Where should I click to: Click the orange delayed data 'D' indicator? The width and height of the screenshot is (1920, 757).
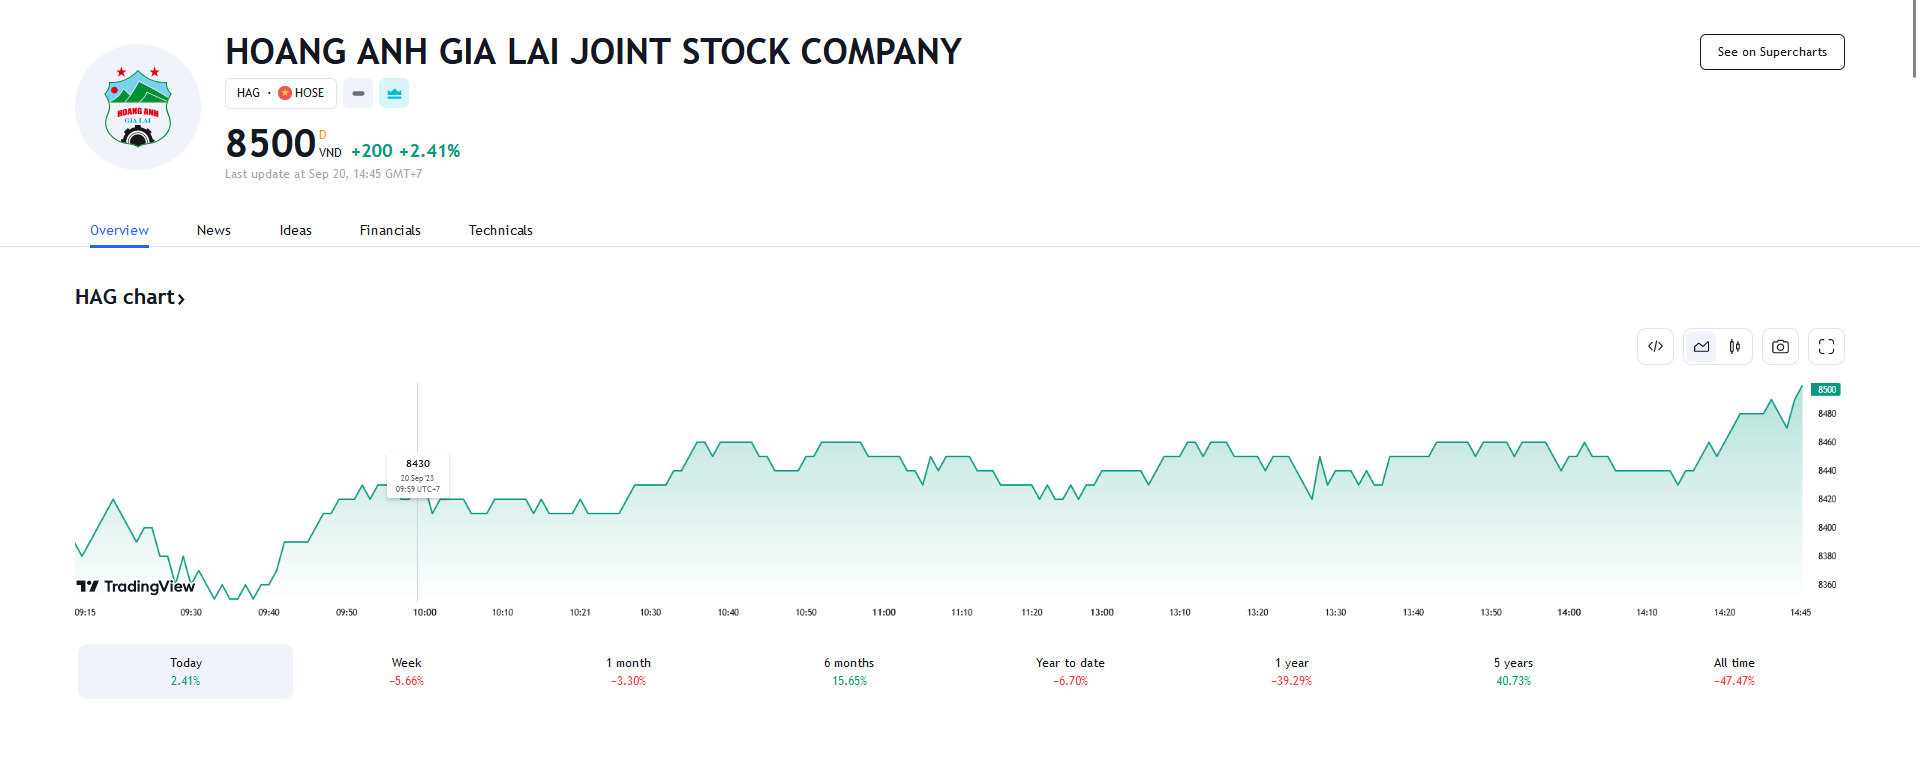(322, 135)
